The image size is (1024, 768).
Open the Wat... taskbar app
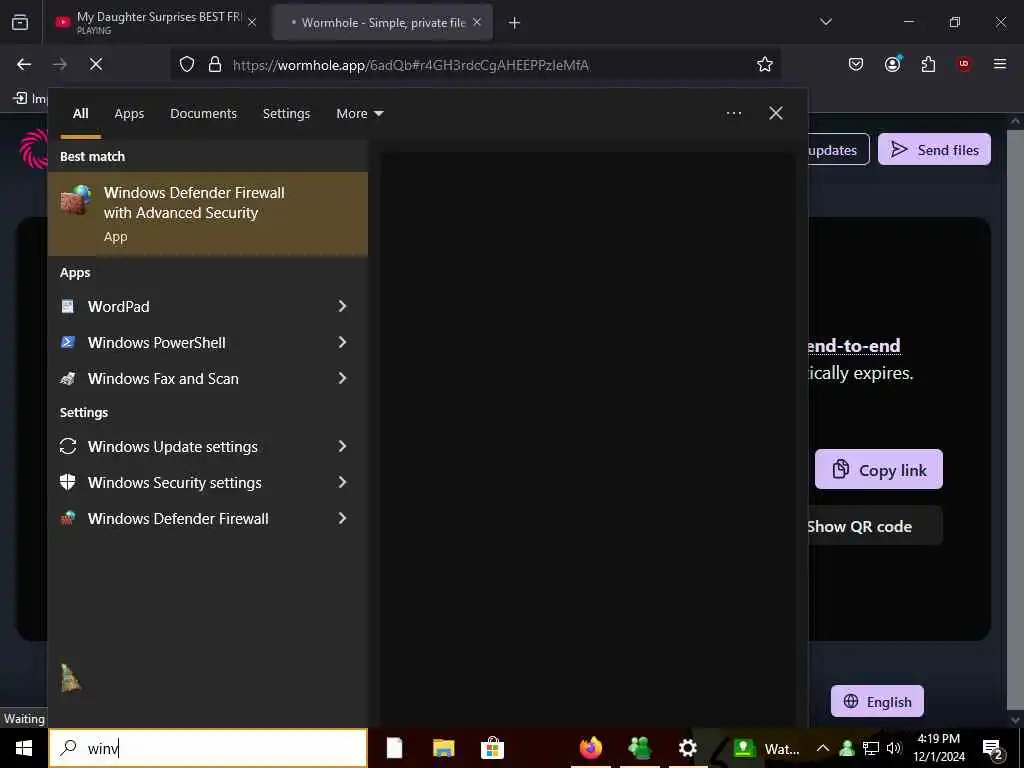[x=765, y=748]
